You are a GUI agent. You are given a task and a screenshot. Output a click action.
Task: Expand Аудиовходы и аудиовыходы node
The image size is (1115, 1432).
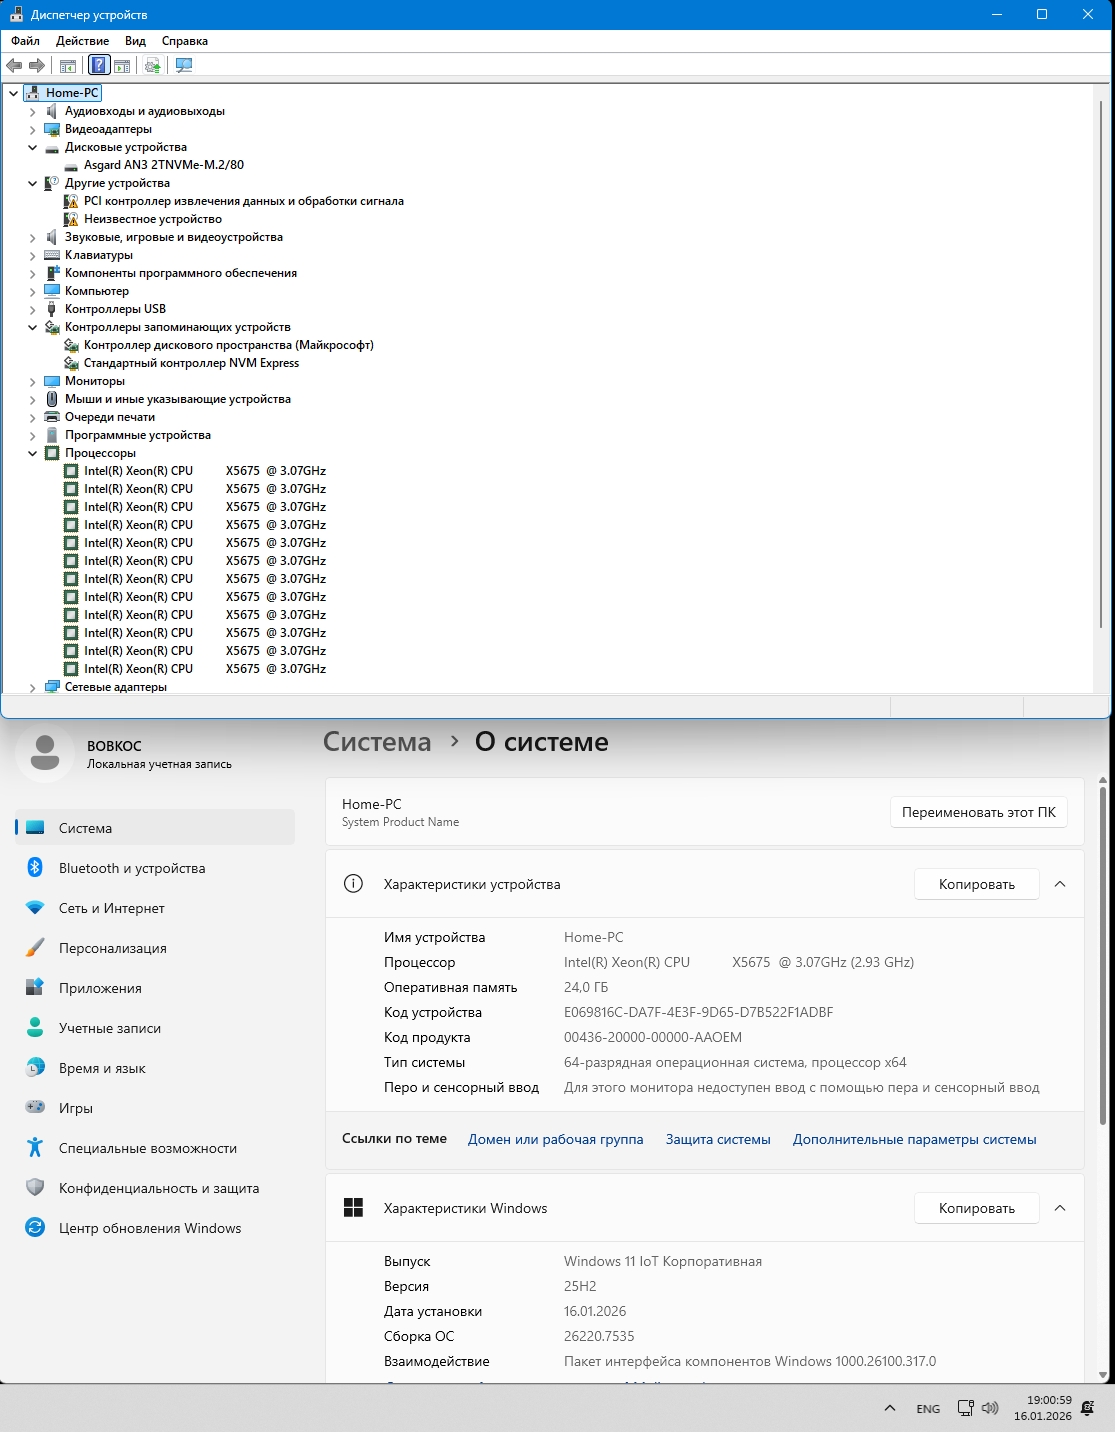tap(32, 111)
